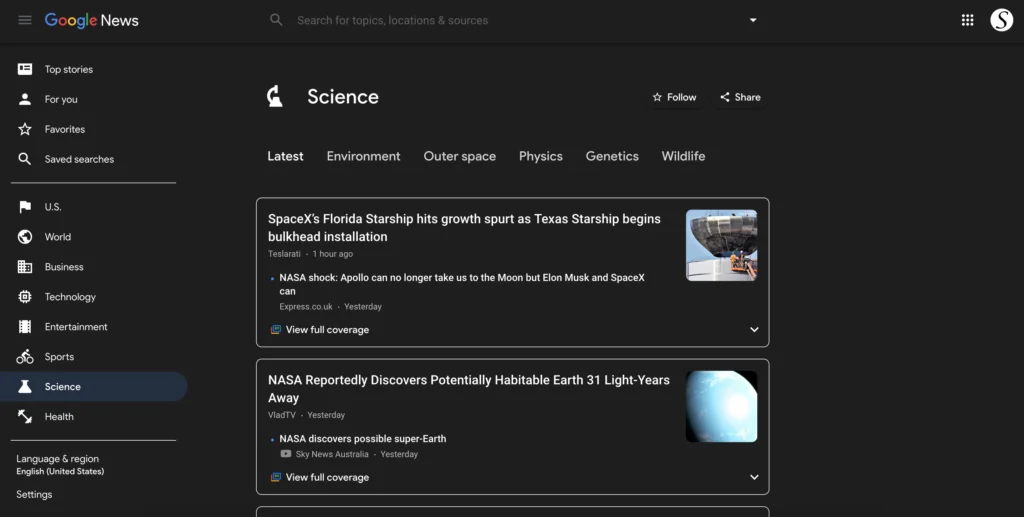The width and height of the screenshot is (1024, 517).
Task: Go to Top stories section
Action: click(x=69, y=69)
